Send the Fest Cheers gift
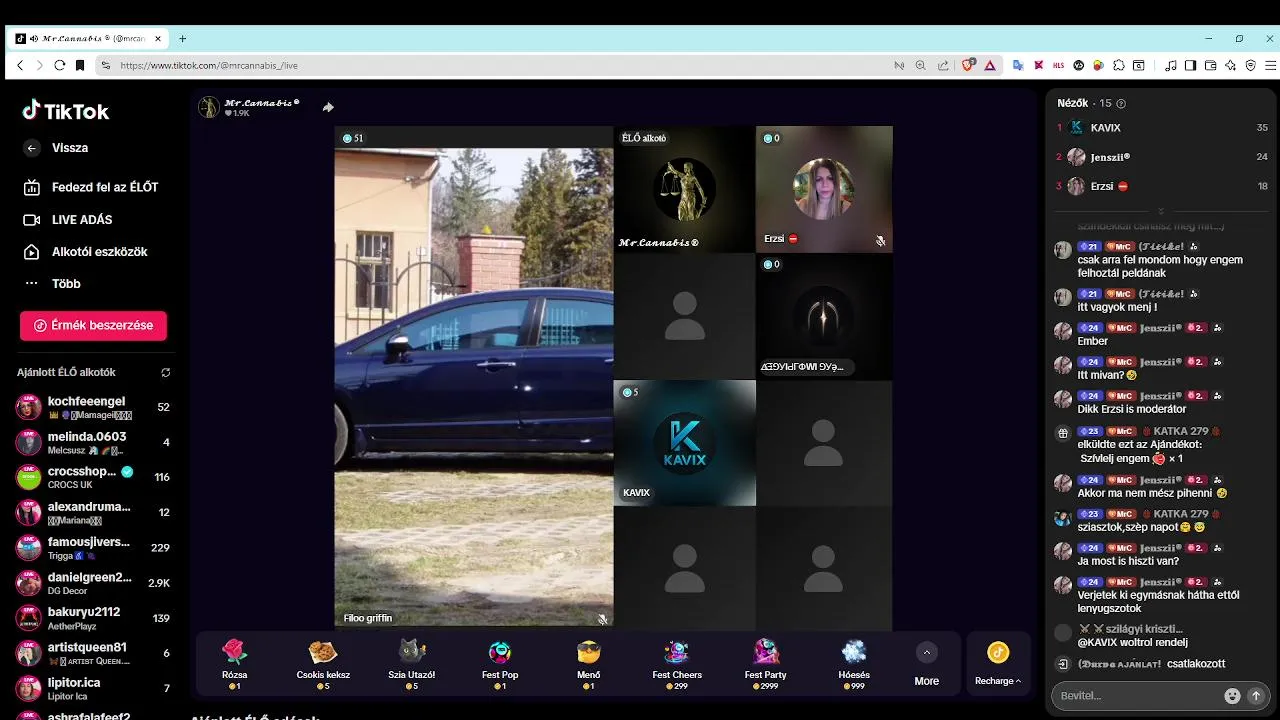This screenshot has width=1280, height=720. pyautogui.click(x=677, y=665)
